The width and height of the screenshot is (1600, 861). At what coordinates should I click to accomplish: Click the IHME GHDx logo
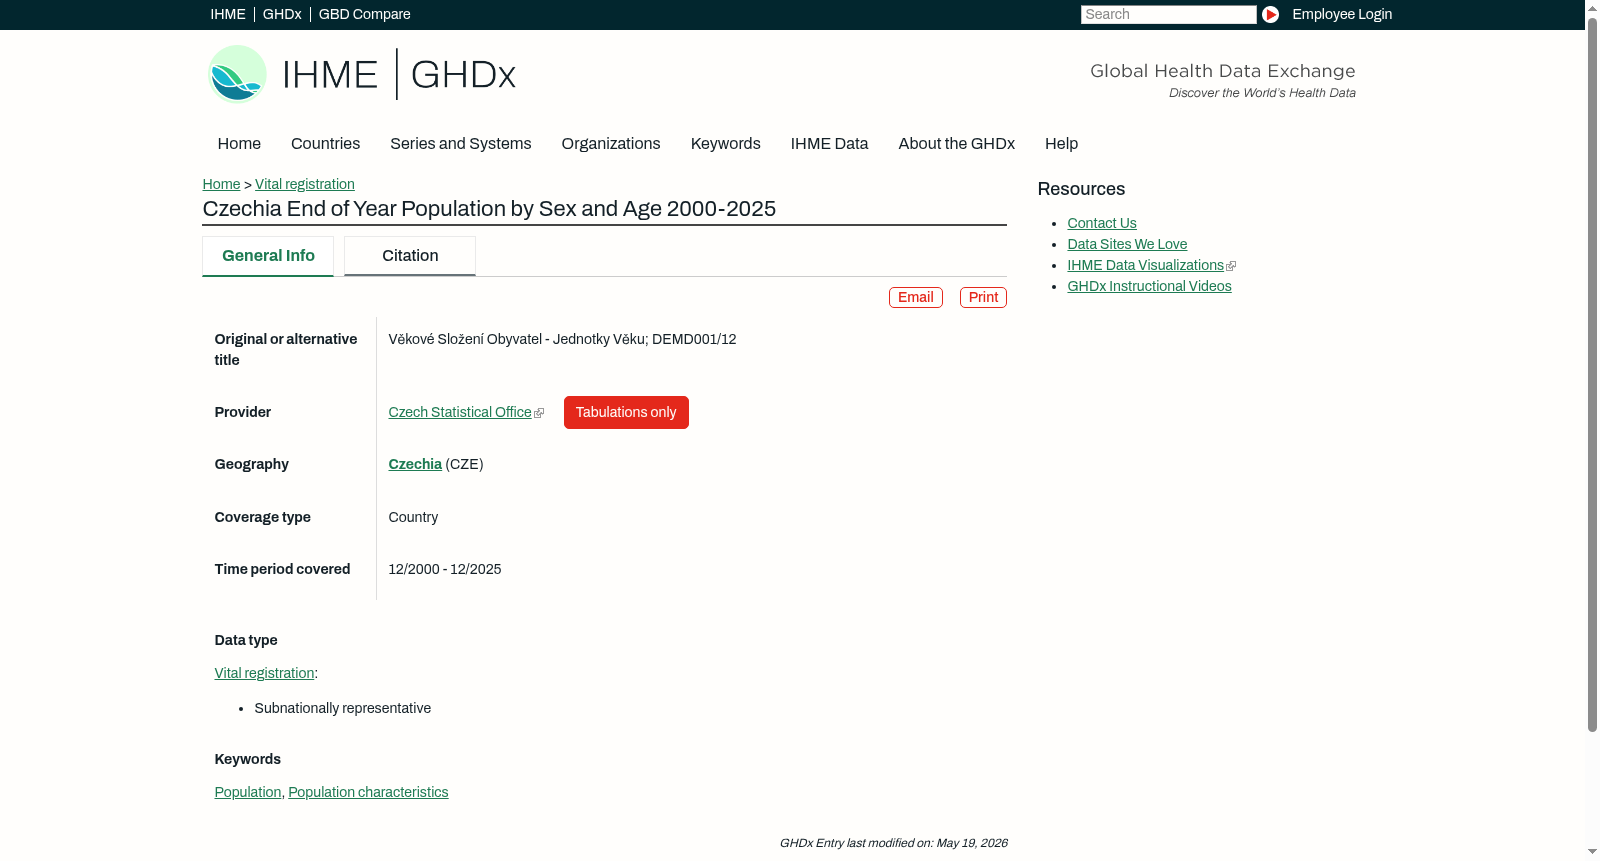point(361,74)
